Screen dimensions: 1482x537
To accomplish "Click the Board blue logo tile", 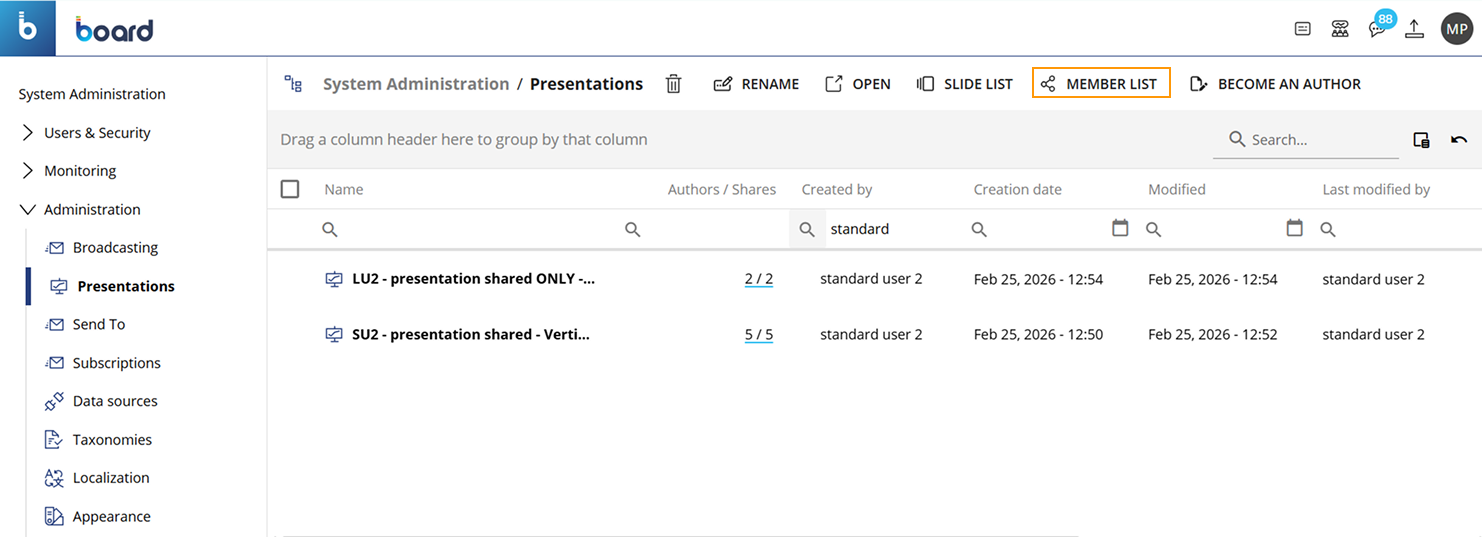I will pyautogui.click(x=28, y=28).
